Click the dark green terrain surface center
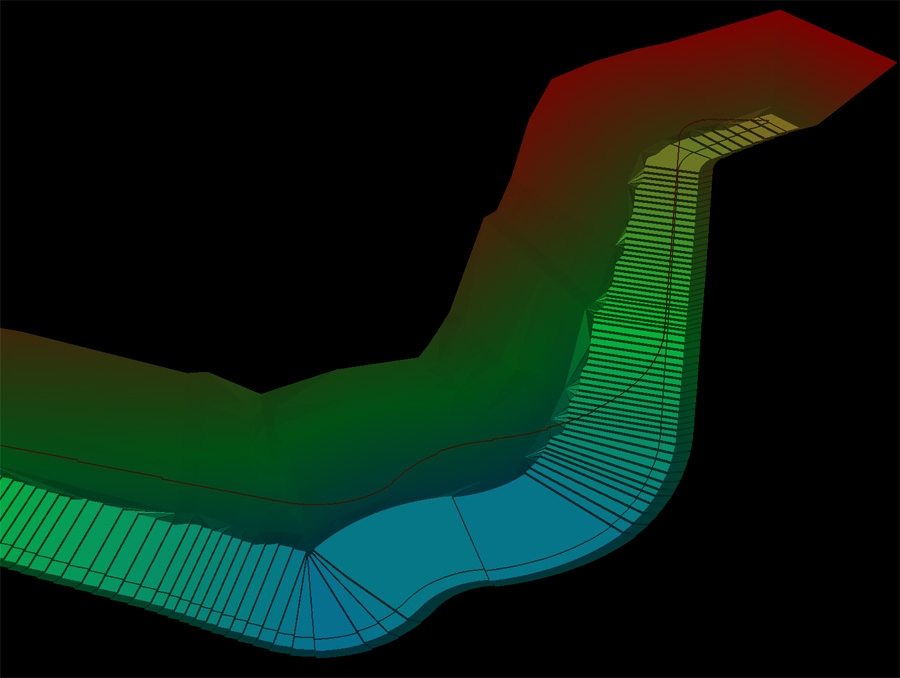The image size is (900, 678). (x=330, y=430)
